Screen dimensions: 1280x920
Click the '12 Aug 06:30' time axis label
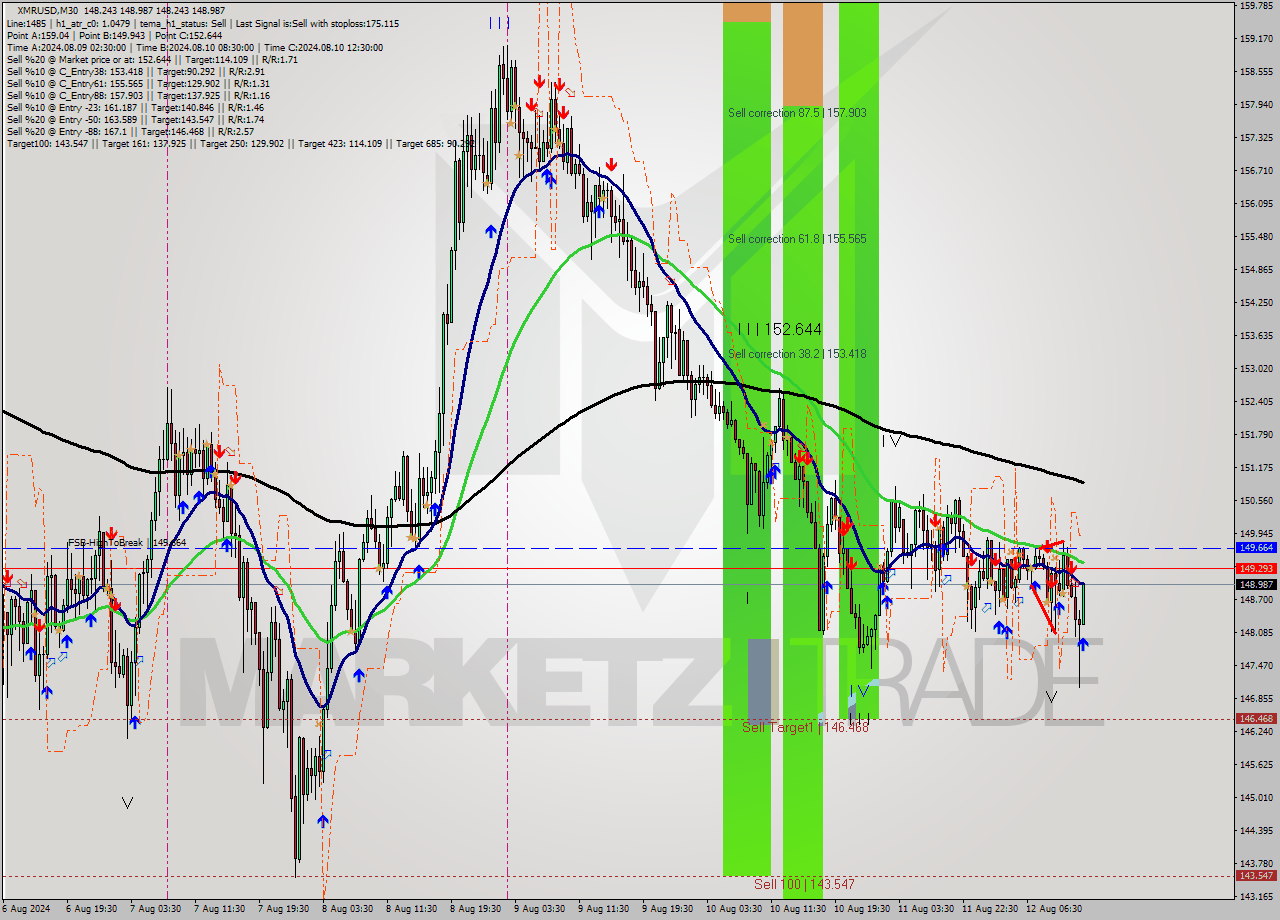pyautogui.click(x=1052, y=909)
